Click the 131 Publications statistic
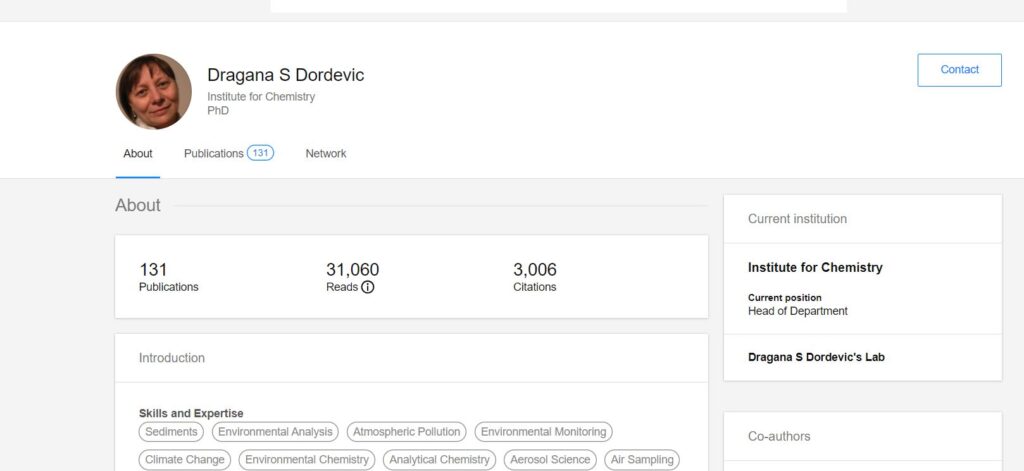 (x=168, y=277)
